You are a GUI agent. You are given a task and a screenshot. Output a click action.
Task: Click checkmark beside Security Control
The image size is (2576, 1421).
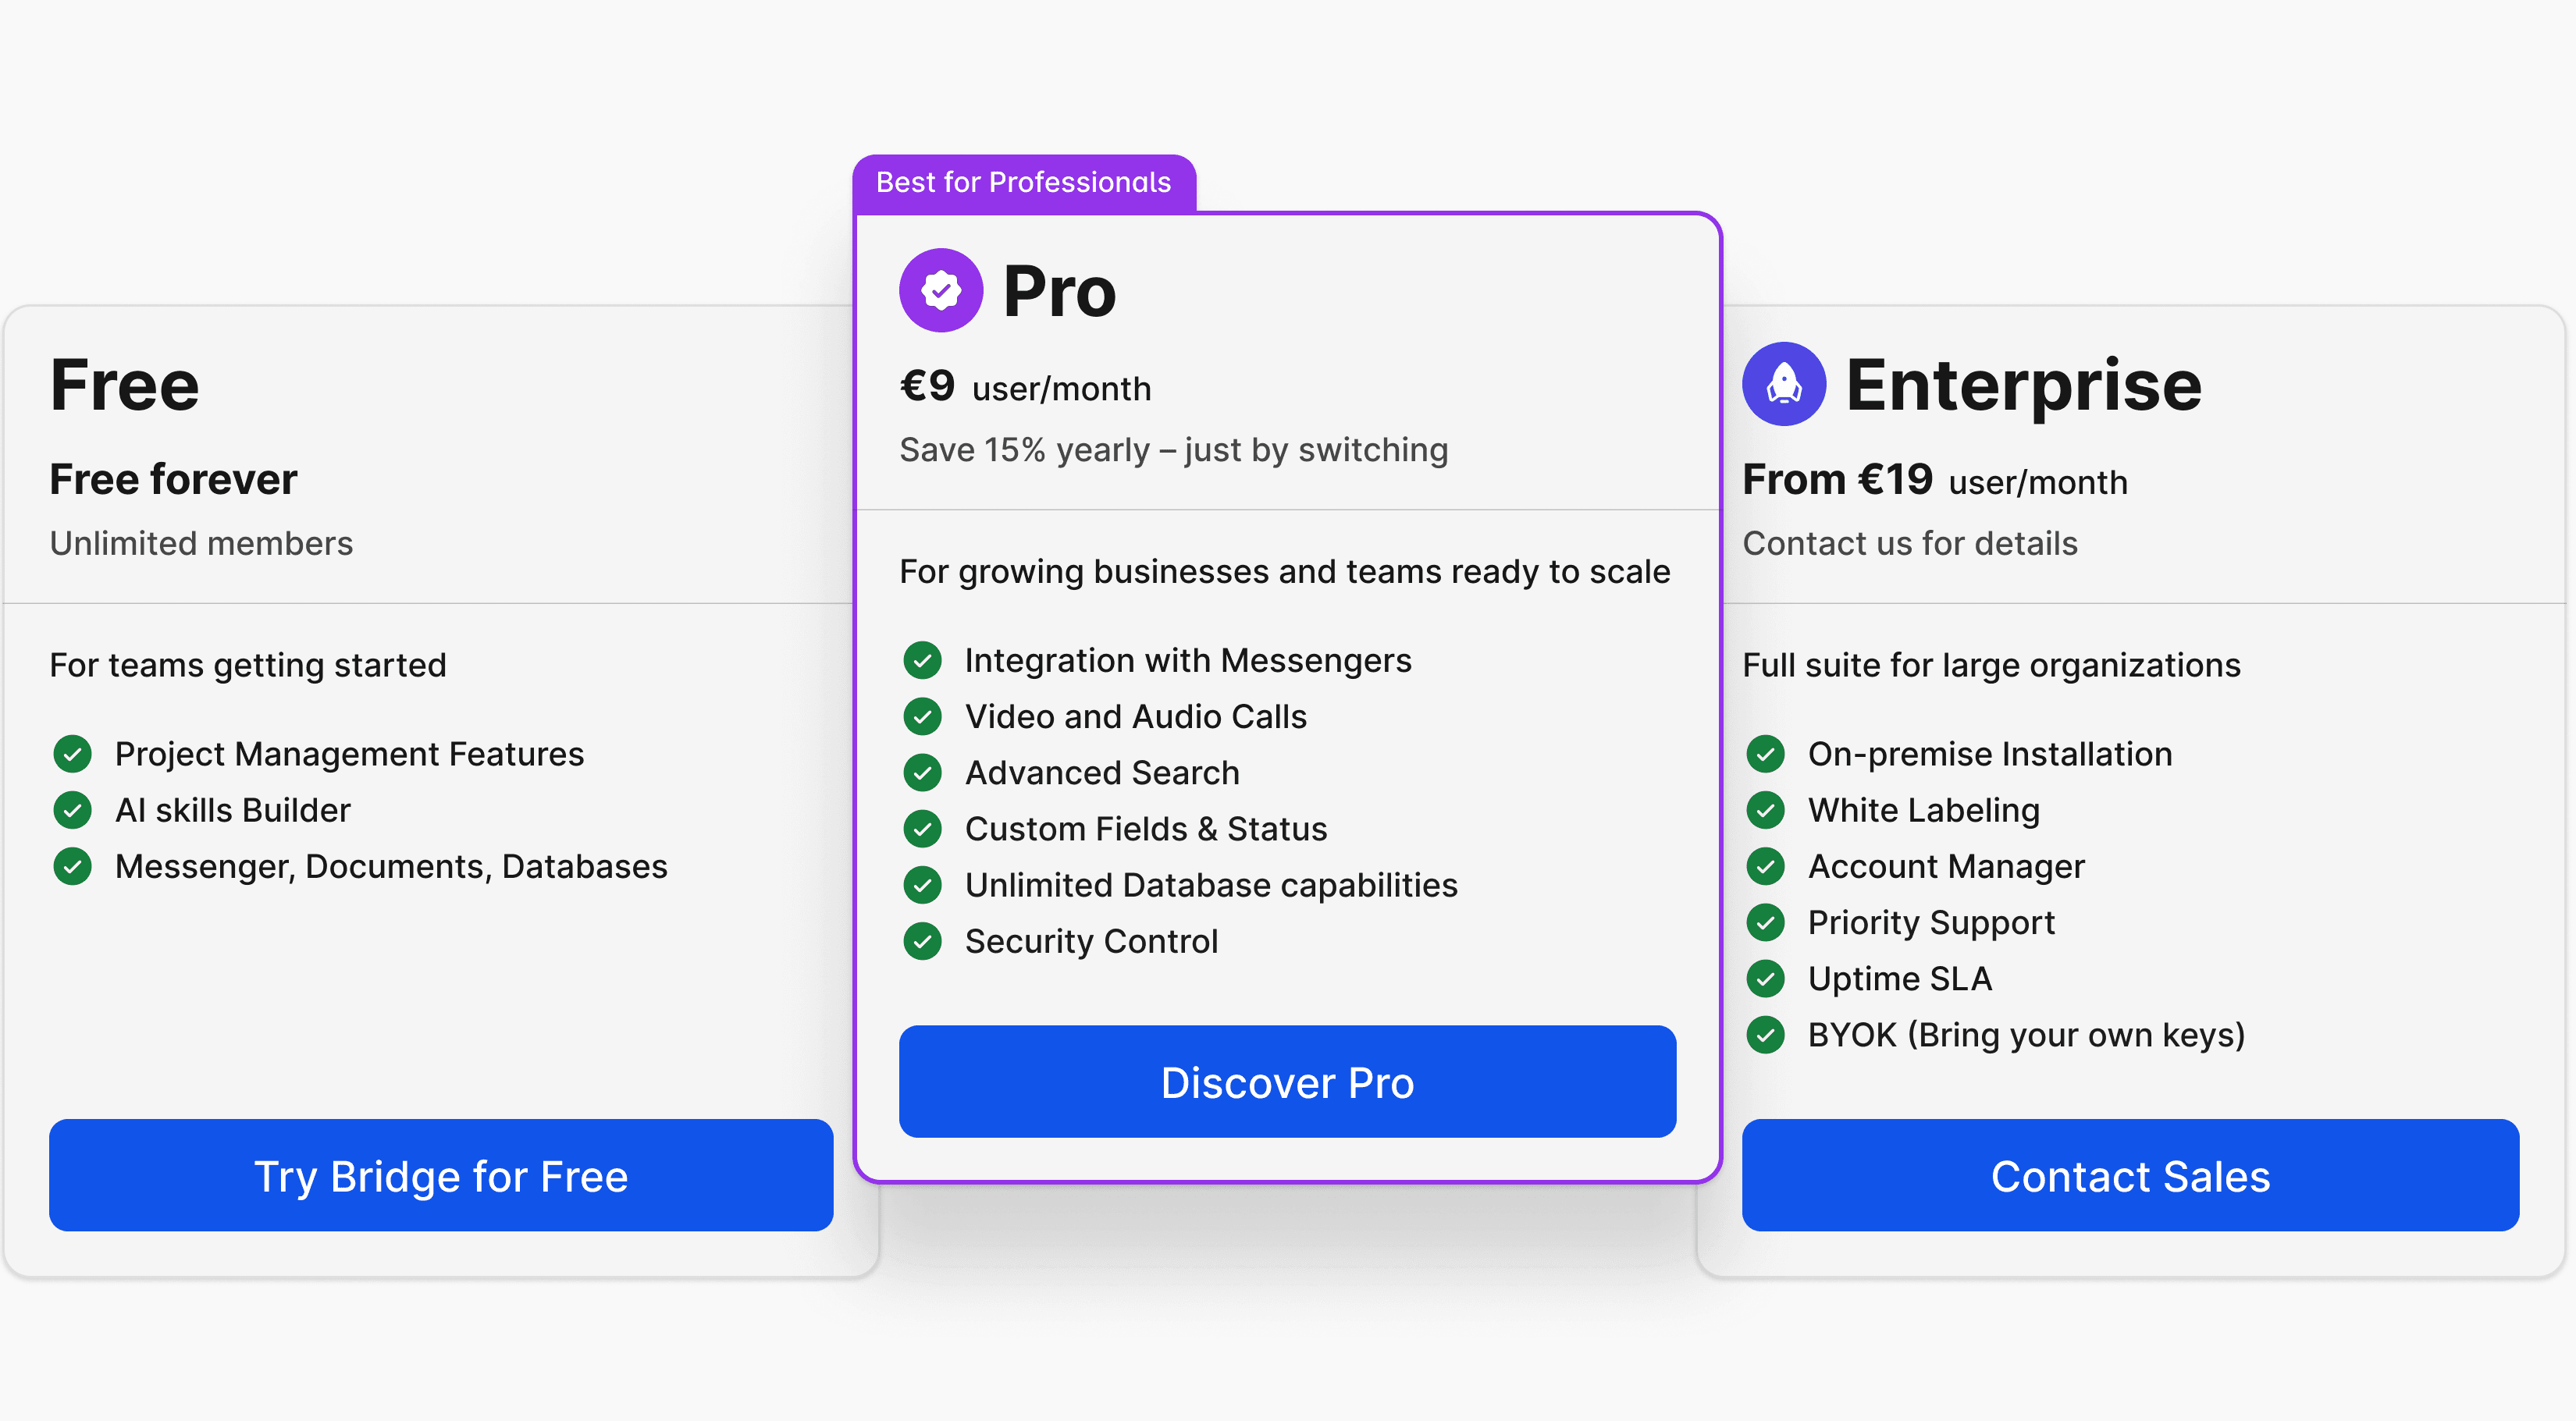coord(922,941)
